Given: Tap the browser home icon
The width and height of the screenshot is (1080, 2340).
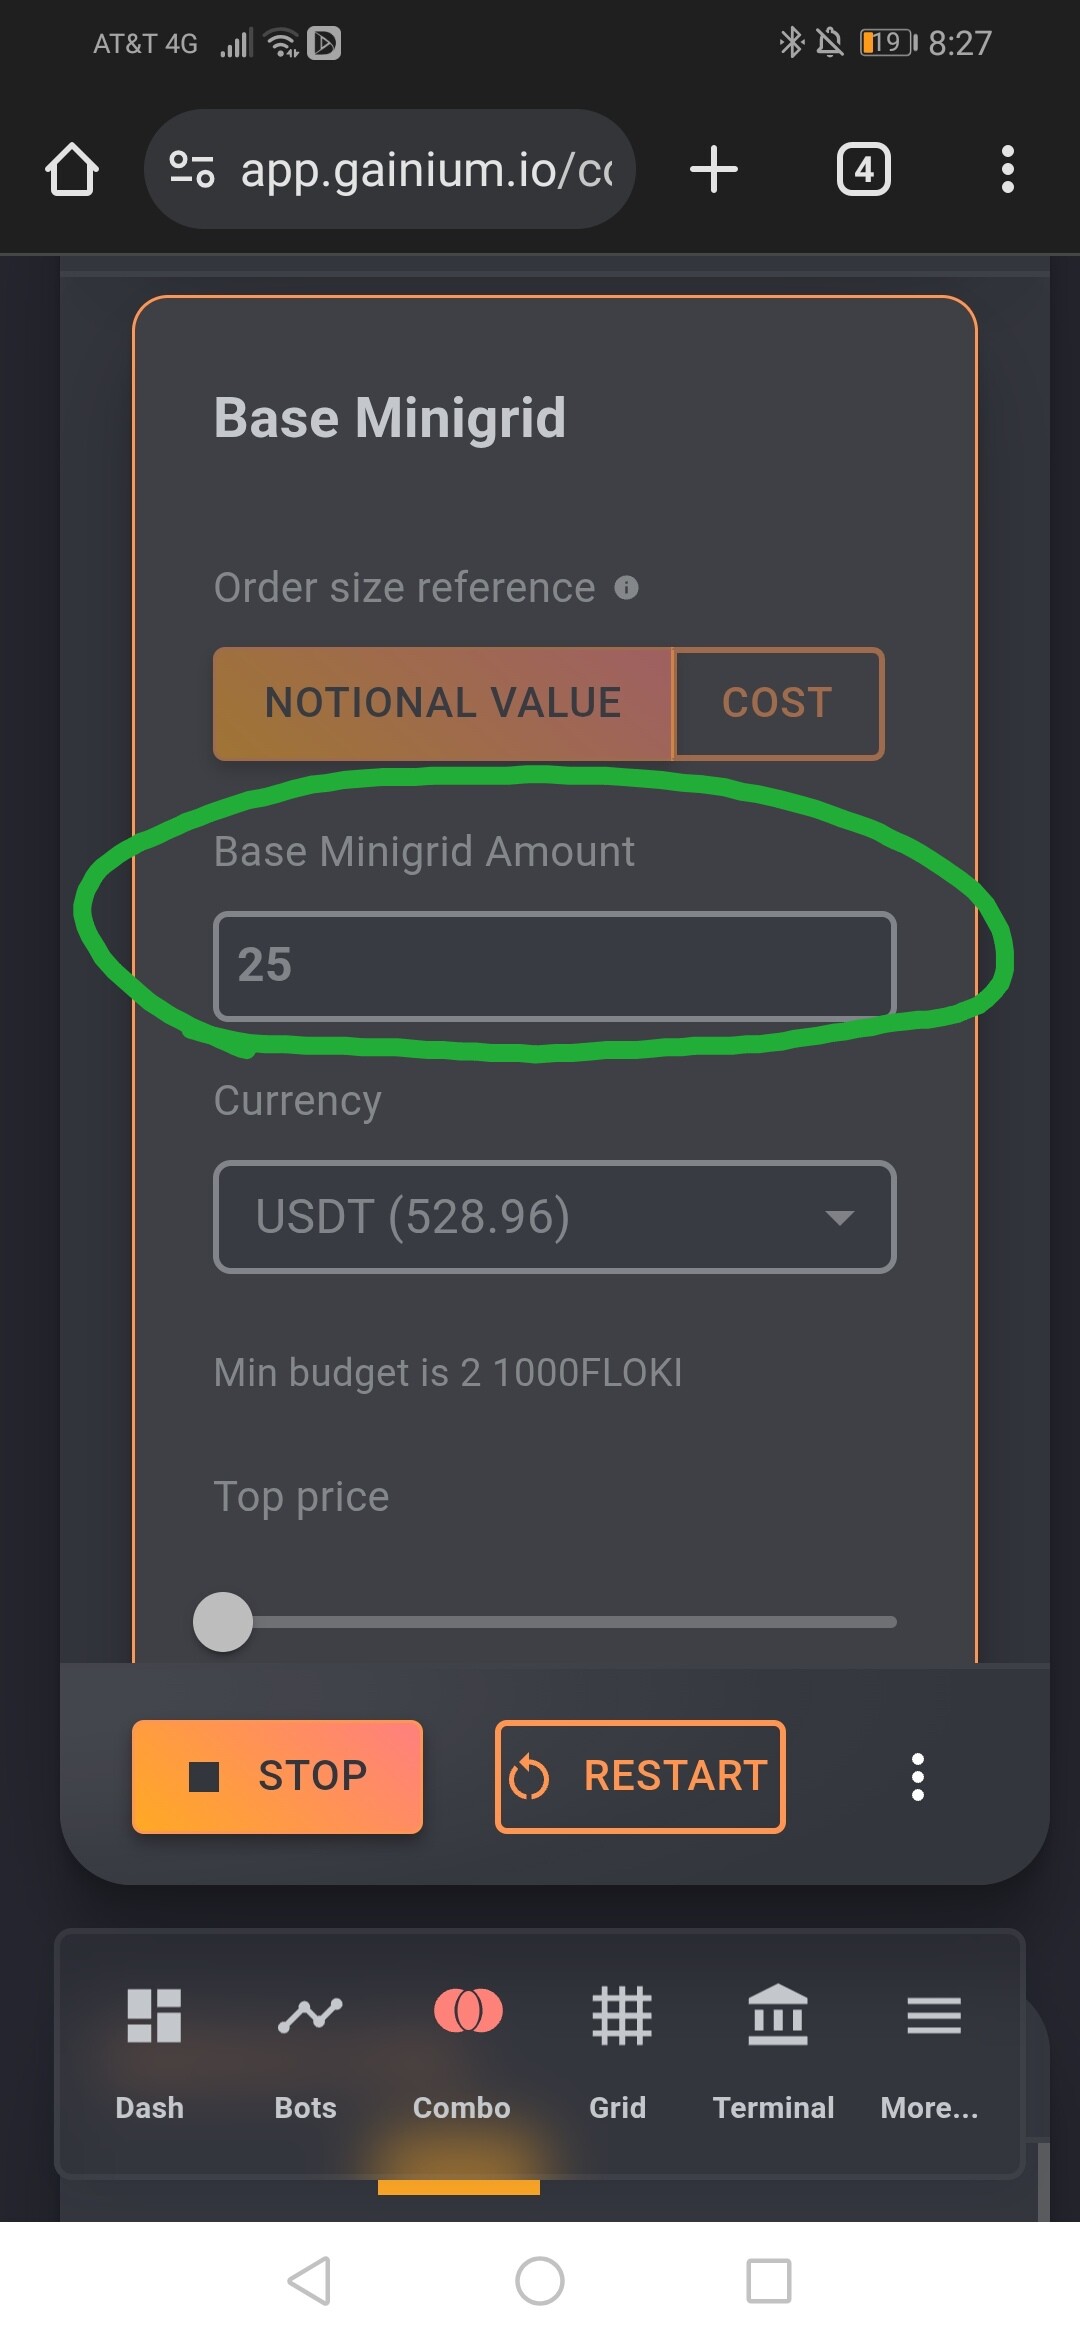Looking at the screenshot, I should tap(72, 169).
